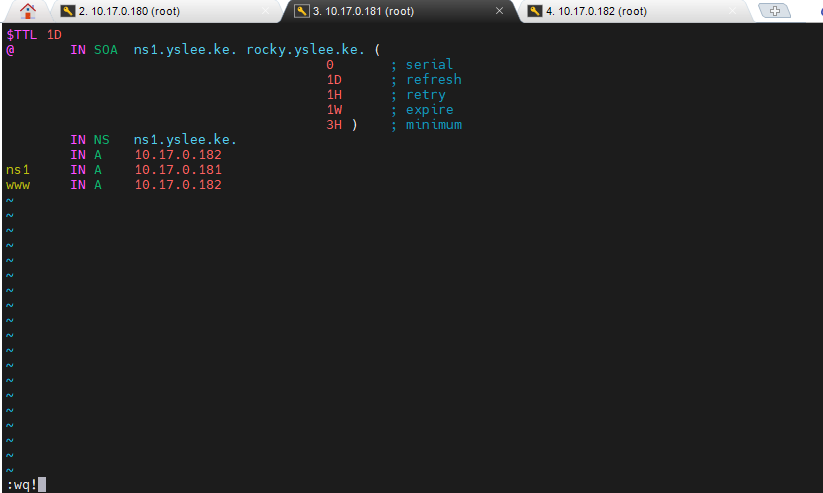Viewport: 823px width, 493px height.
Task: Click the :wq! command line
Action: tap(22, 485)
